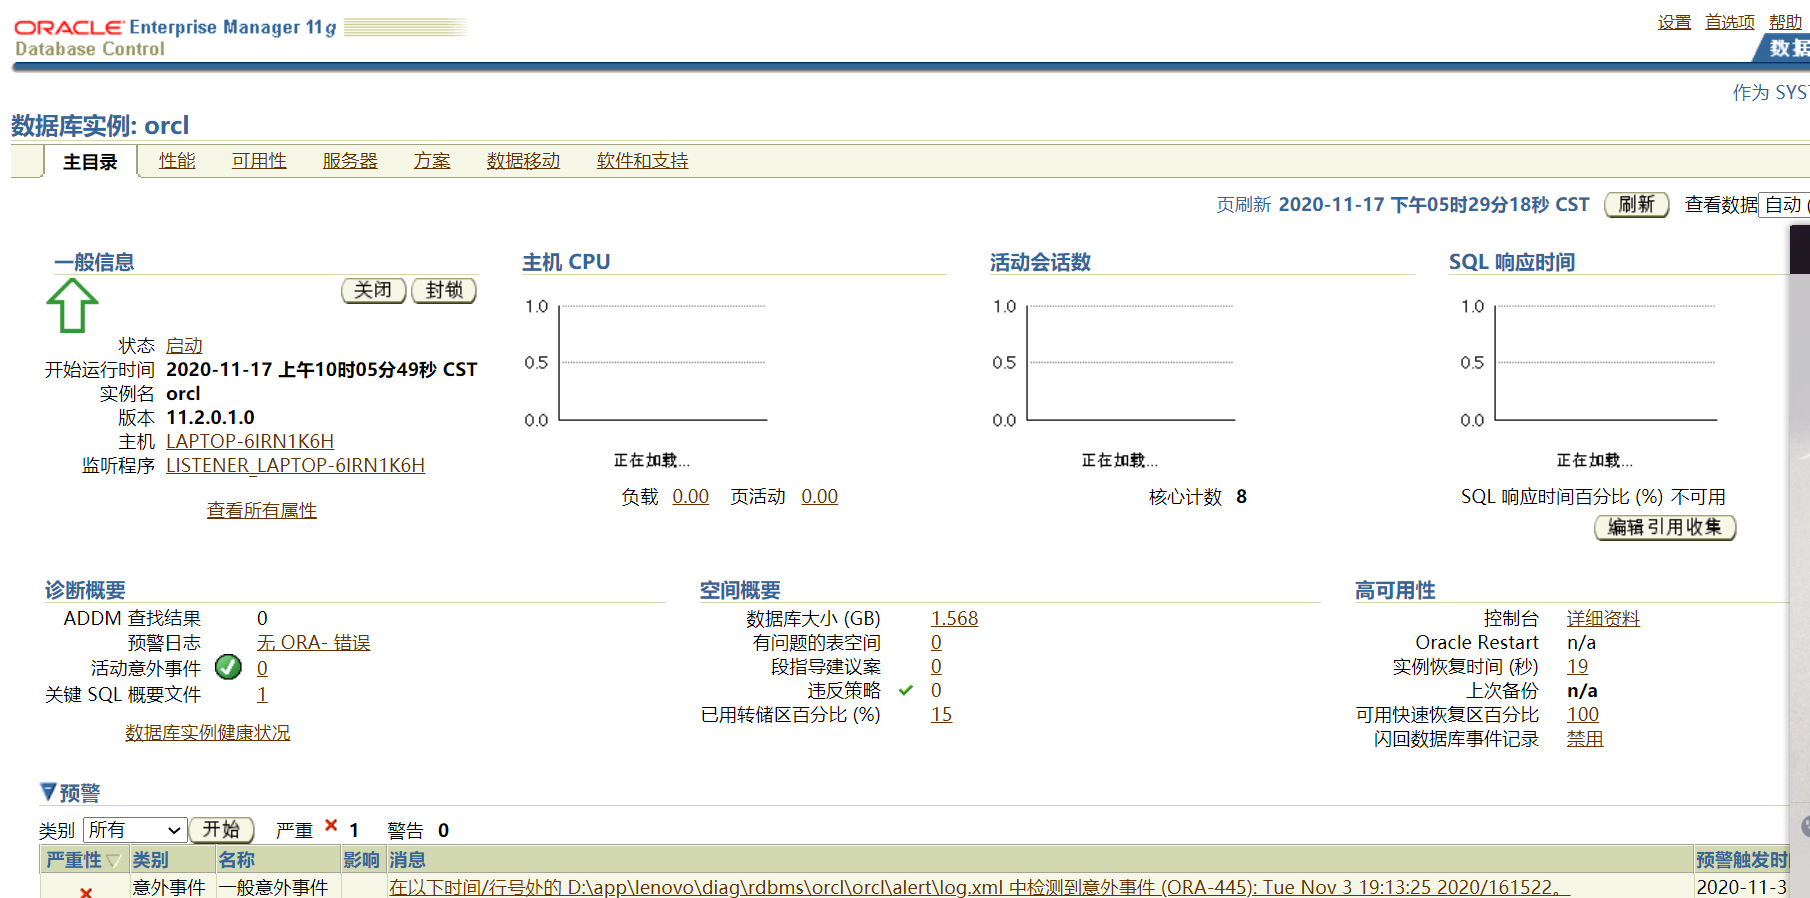Open the 数据库实例健康状况 link
Image resolution: width=1810 pixels, height=898 pixels.
pyautogui.click(x=207, y=733)
